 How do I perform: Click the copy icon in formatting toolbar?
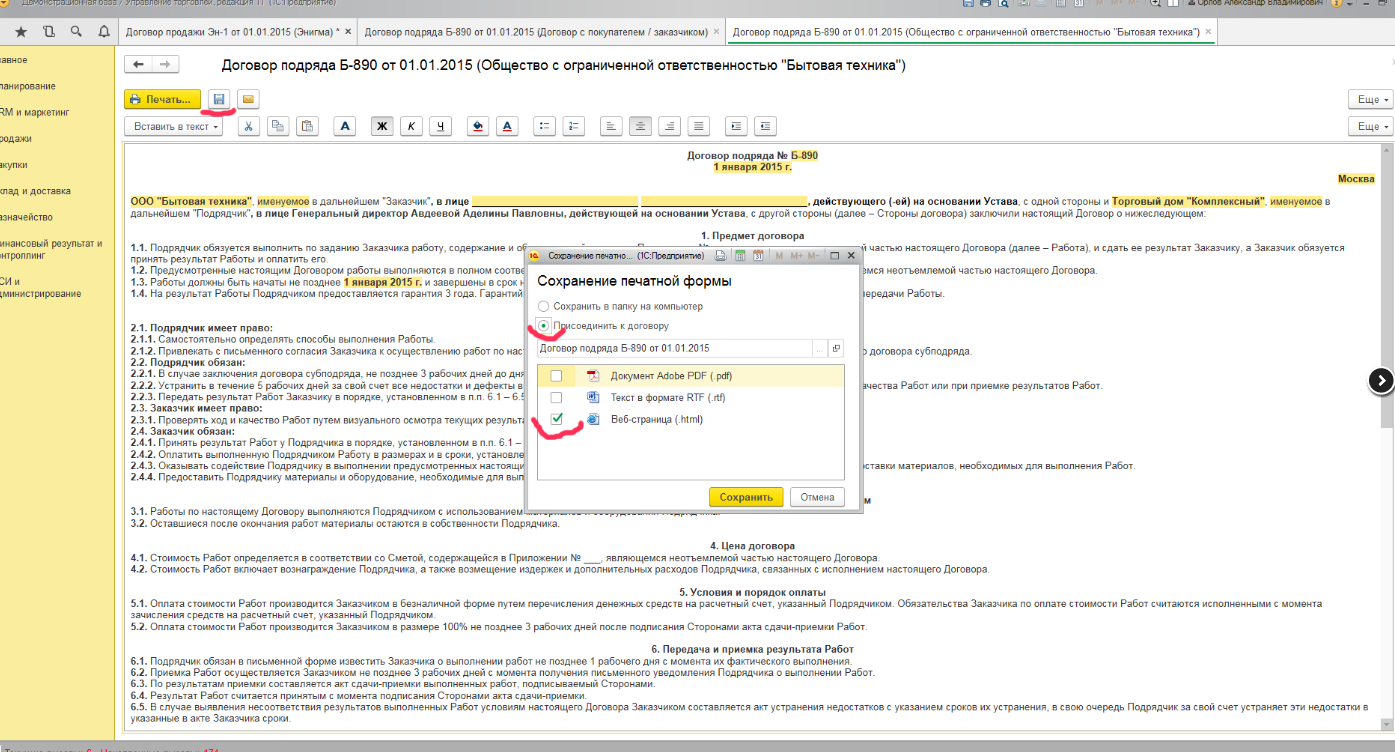(x=277, y=126)
